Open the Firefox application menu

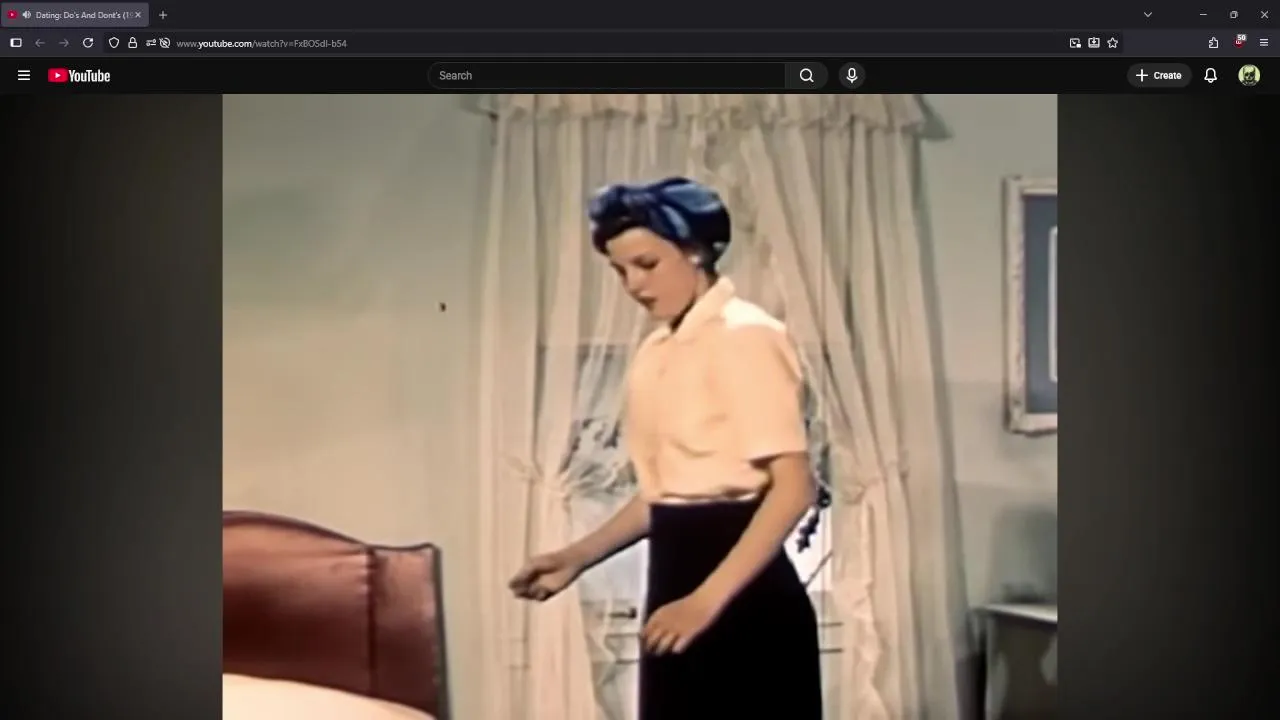pos(1264,43)
